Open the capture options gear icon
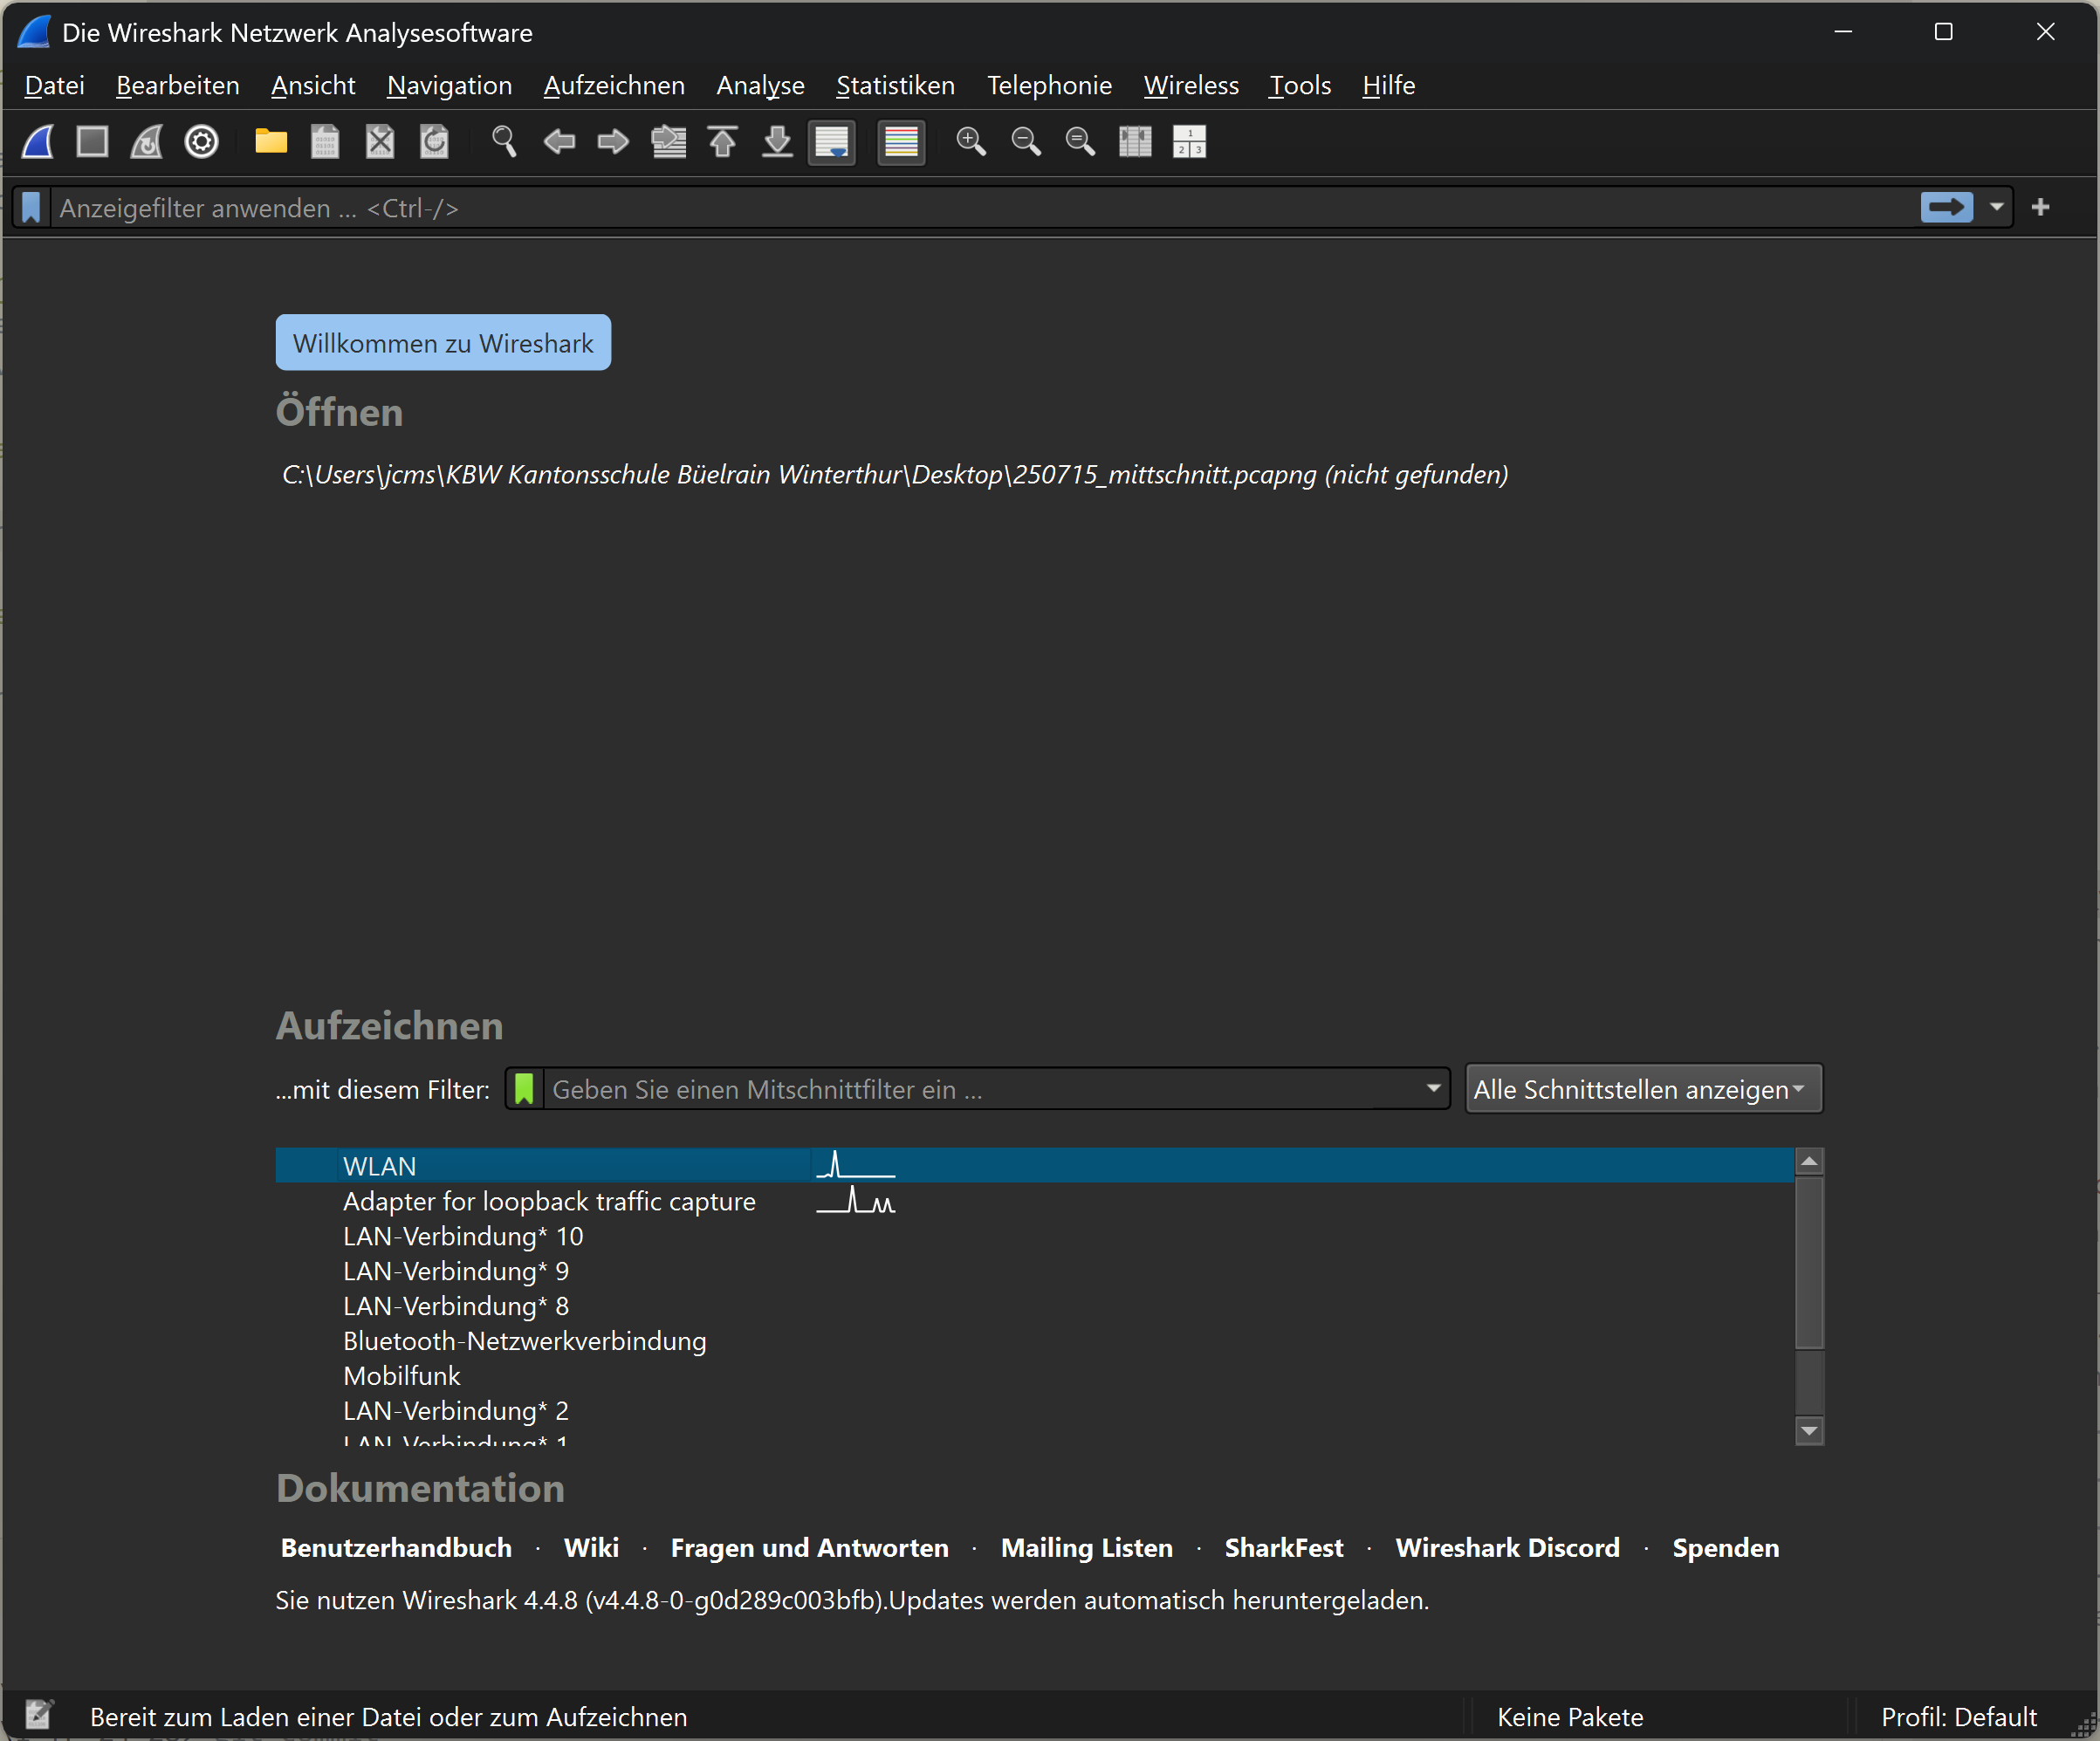The image size is (2100, 1741). click(201, 142)
